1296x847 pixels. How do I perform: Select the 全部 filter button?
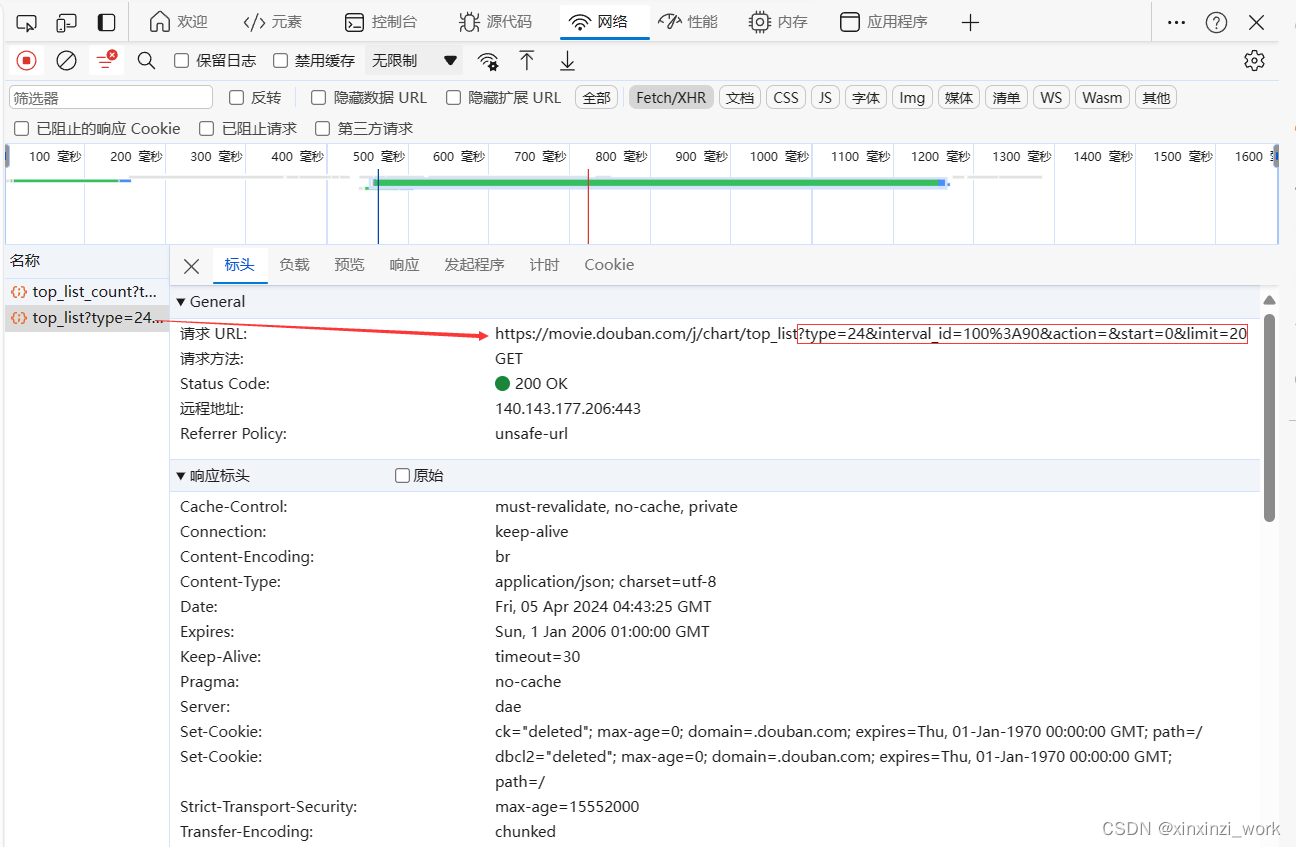(x=596, y=98)
